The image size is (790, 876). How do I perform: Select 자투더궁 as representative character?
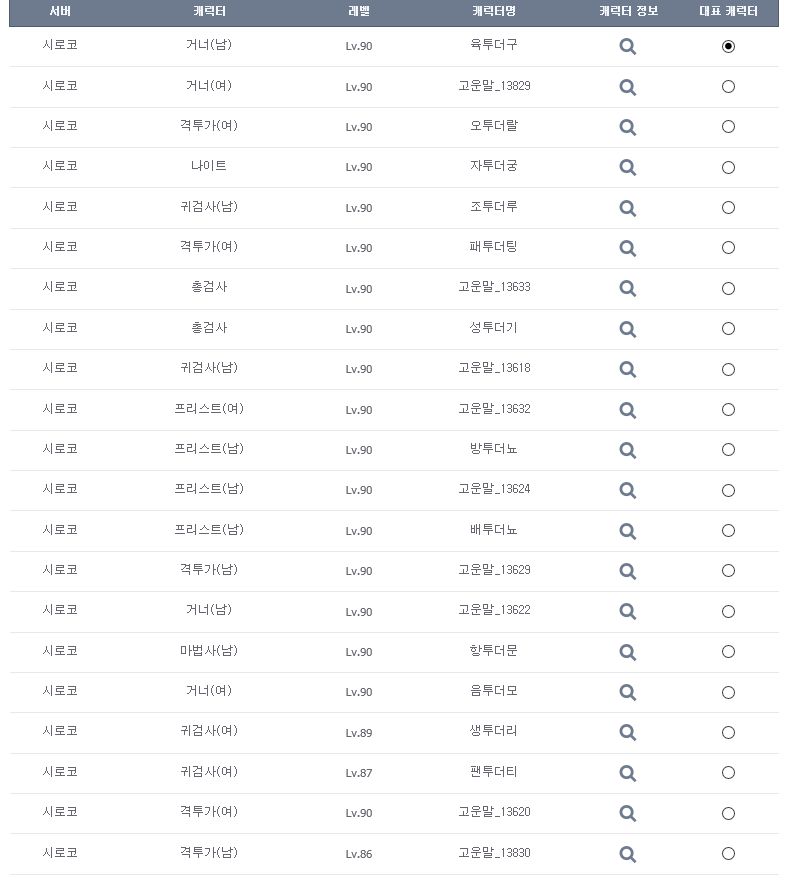(728, 167)
